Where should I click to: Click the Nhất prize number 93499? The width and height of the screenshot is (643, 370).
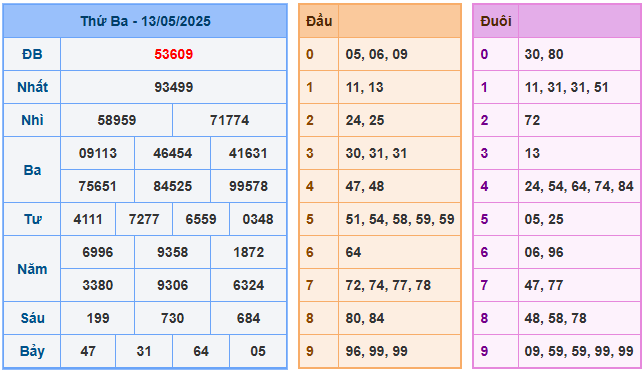(173, 87)
